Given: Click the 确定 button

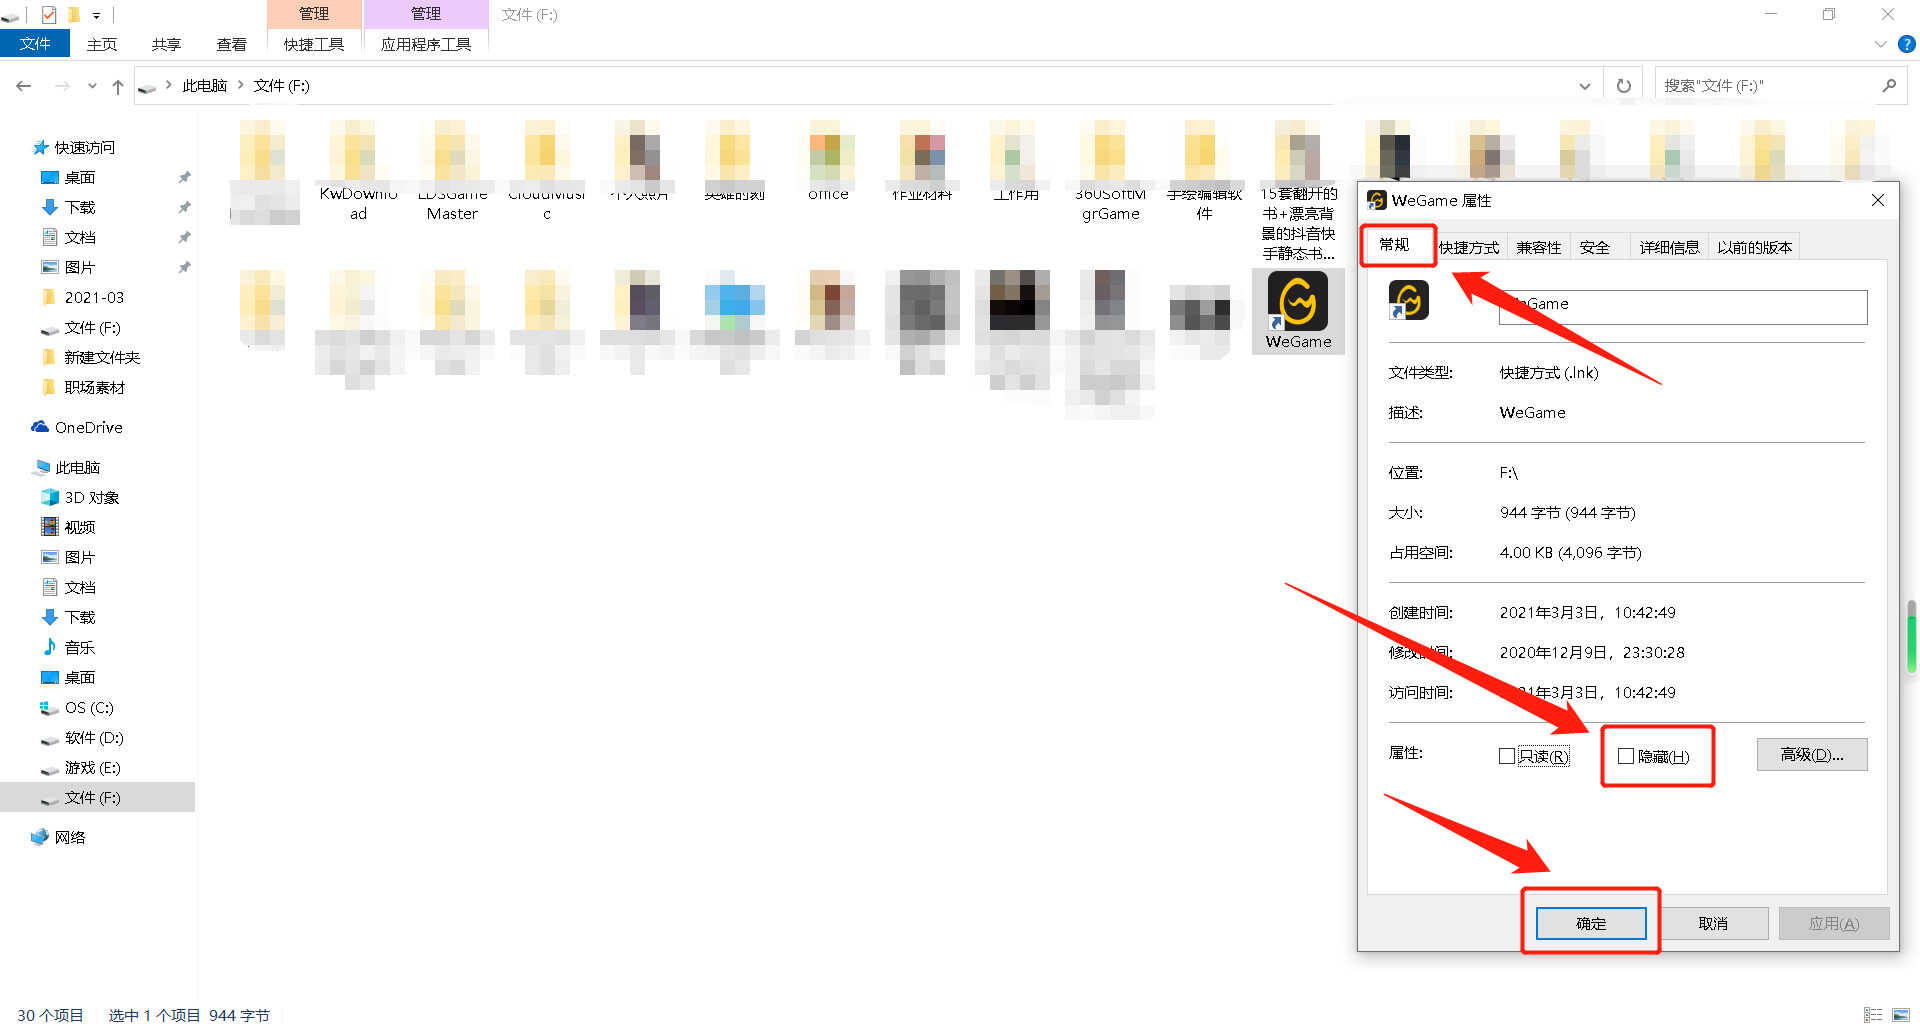Looking at the screenshot, I should tap(1591, 923).
